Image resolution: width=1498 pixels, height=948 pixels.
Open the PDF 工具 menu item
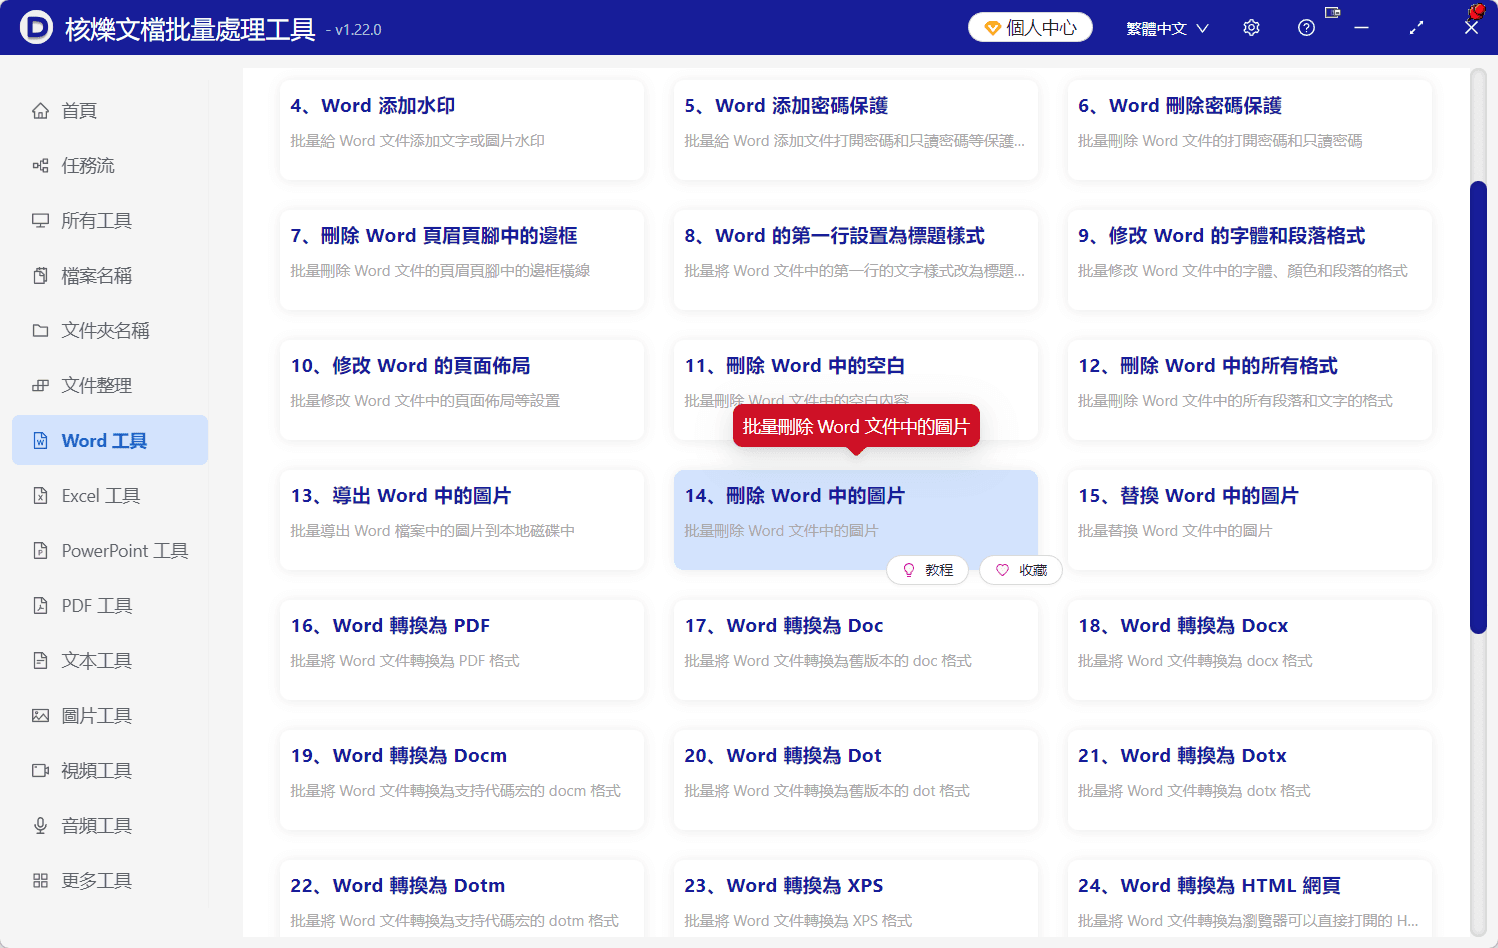[41, 605]
